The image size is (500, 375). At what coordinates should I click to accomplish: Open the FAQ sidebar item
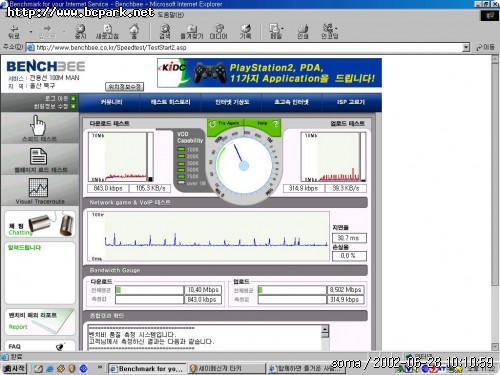coord(40,346)
